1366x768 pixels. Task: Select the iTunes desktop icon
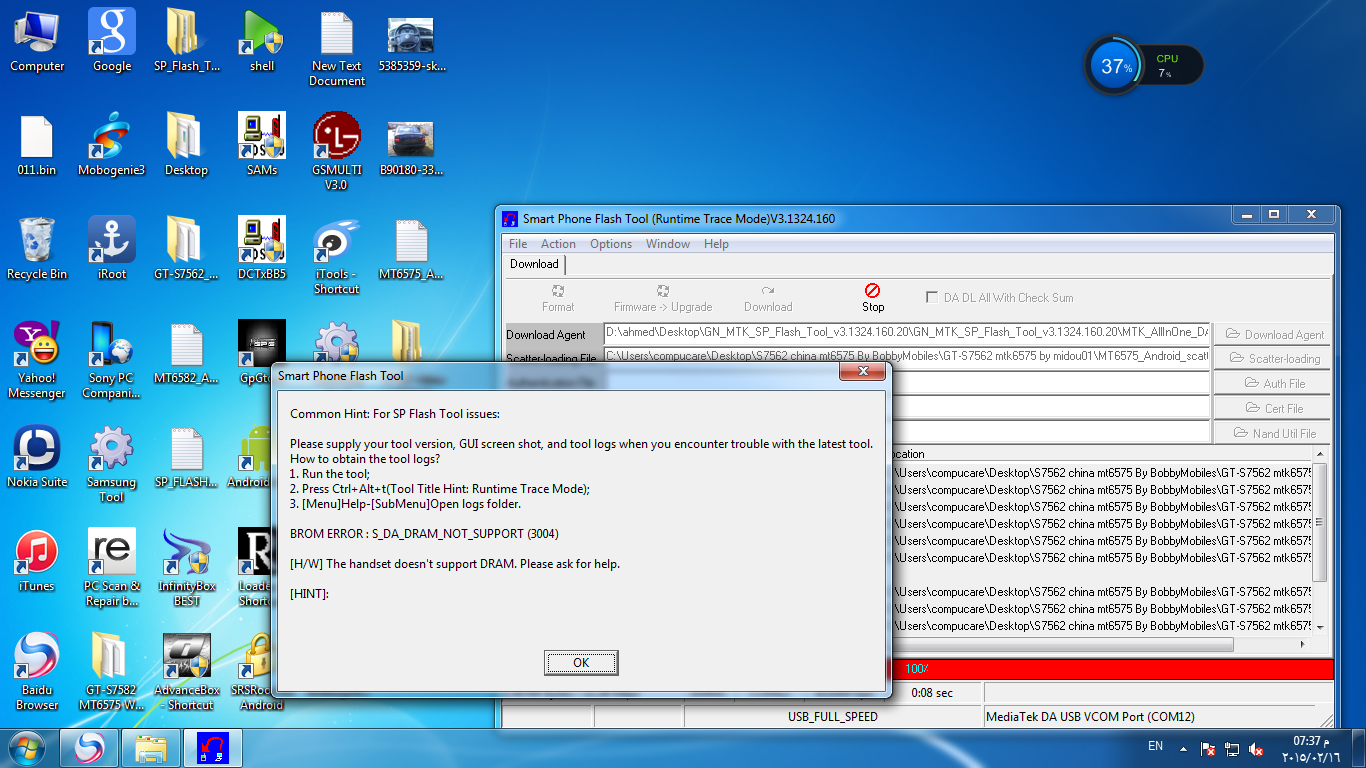pyautogui.click(x=37, y=561)
